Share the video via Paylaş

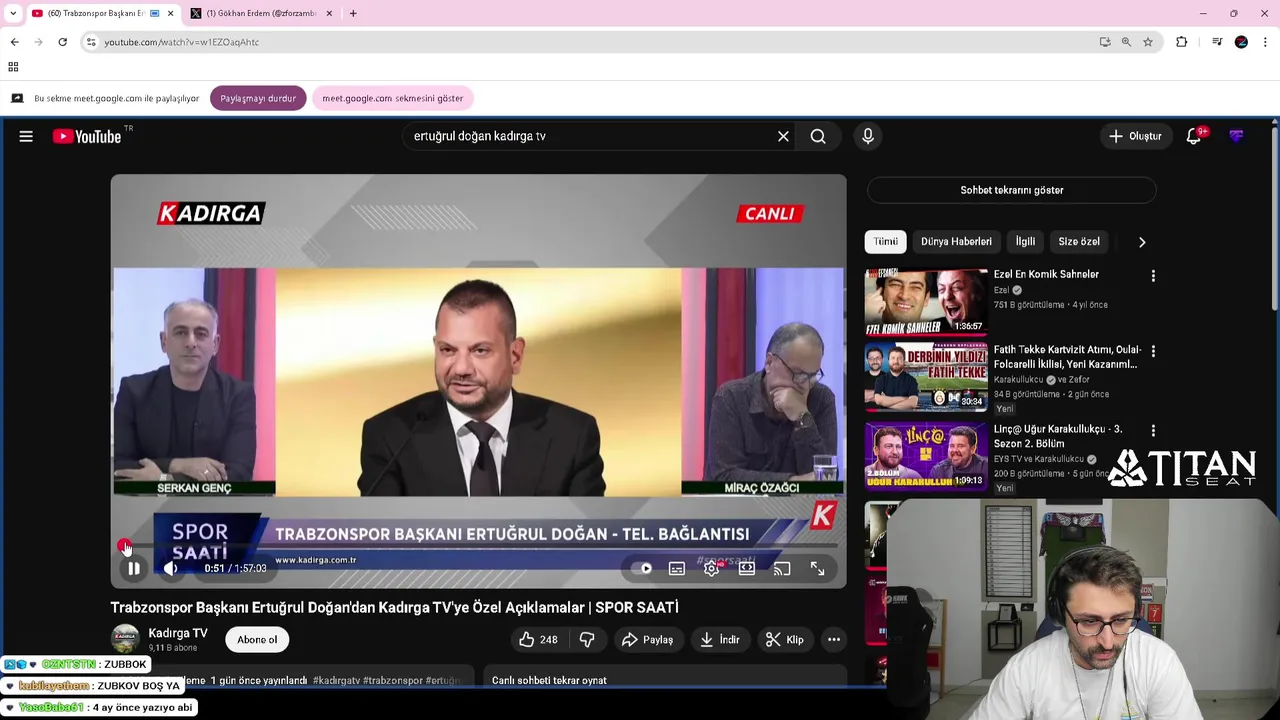(647, 639)
